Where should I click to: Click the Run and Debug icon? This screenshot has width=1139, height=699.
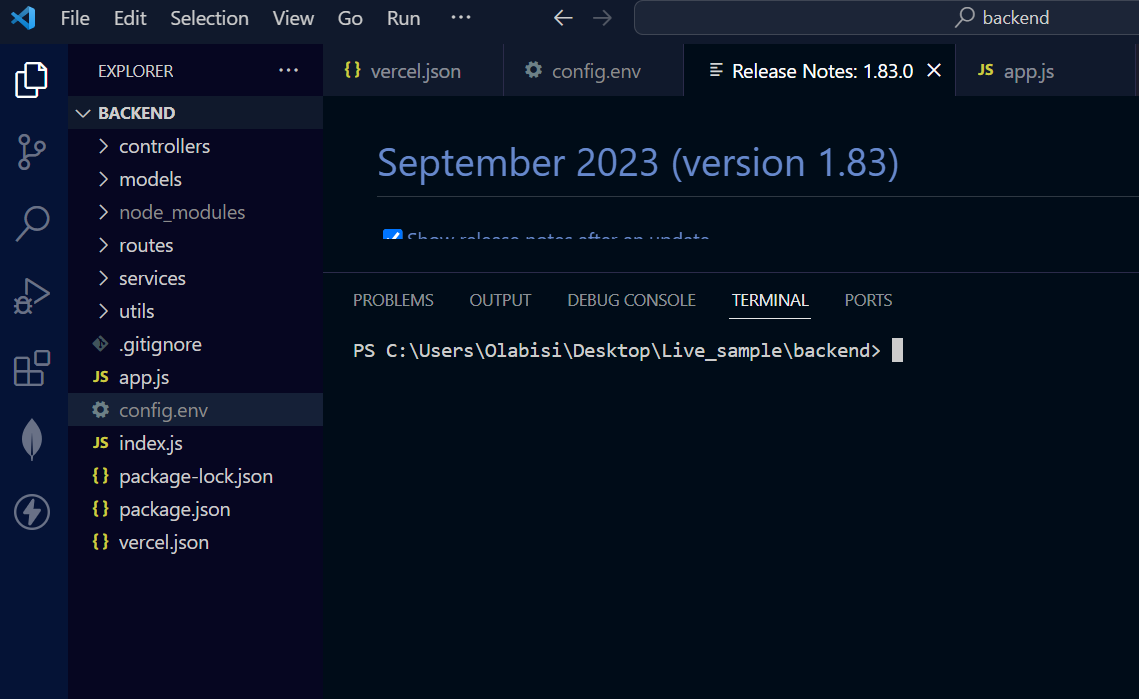click(x=31, y=295)
